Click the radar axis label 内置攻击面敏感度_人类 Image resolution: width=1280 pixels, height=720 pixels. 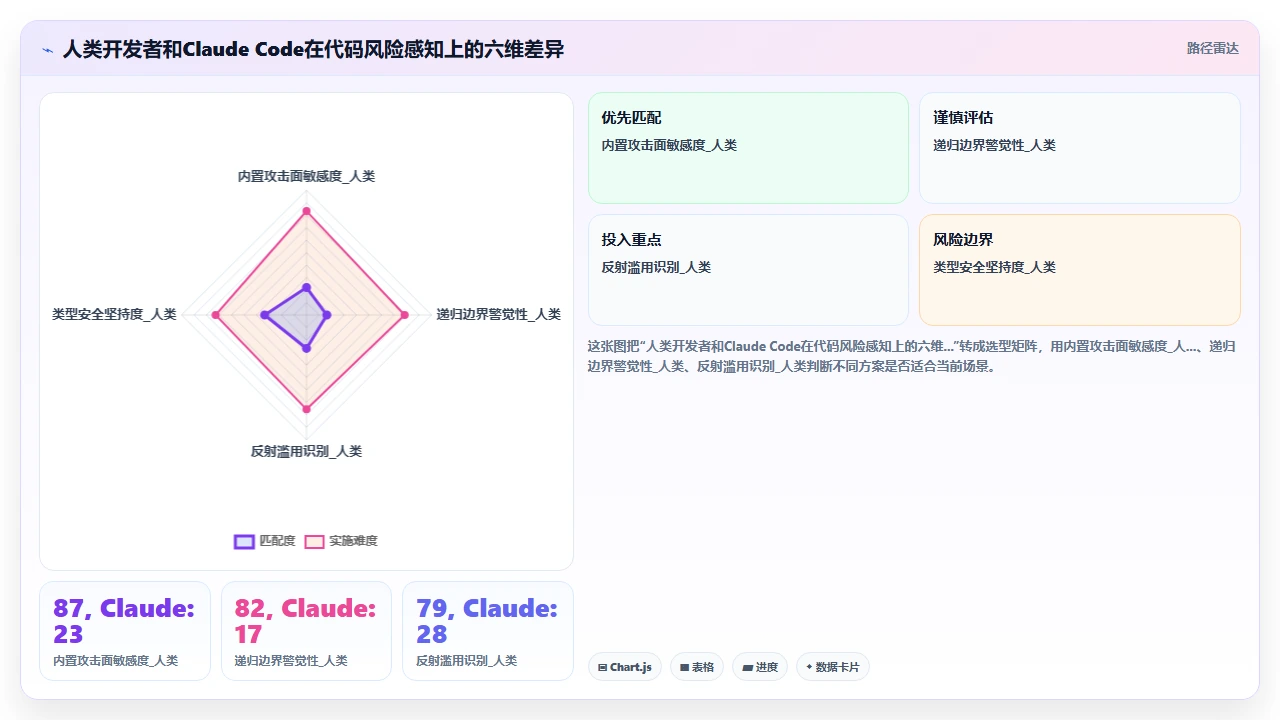tap(306, 176)
